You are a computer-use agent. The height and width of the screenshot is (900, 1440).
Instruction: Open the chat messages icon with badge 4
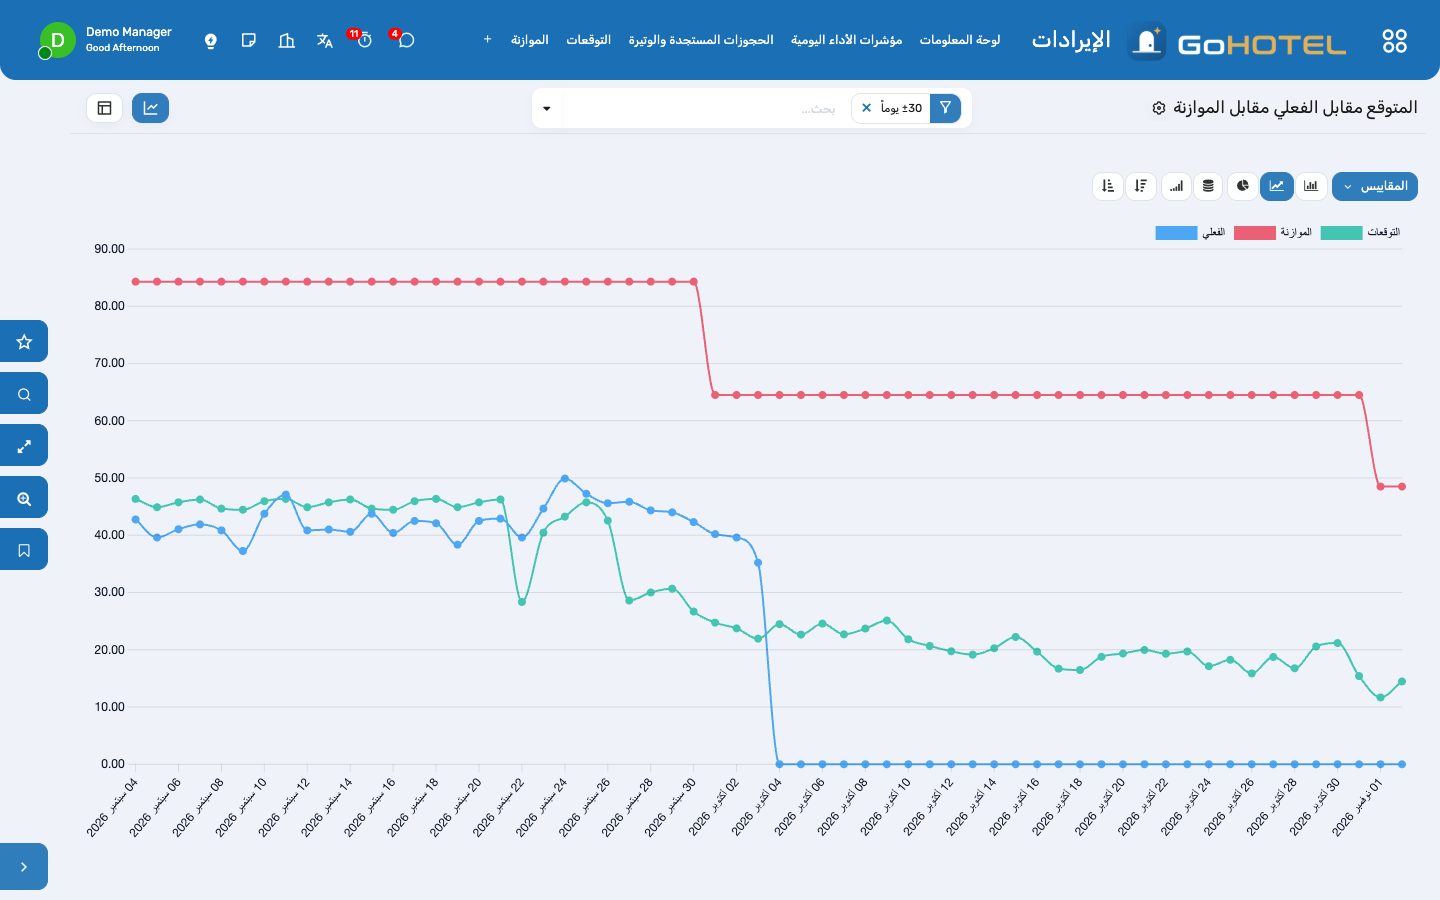point(405,40)
